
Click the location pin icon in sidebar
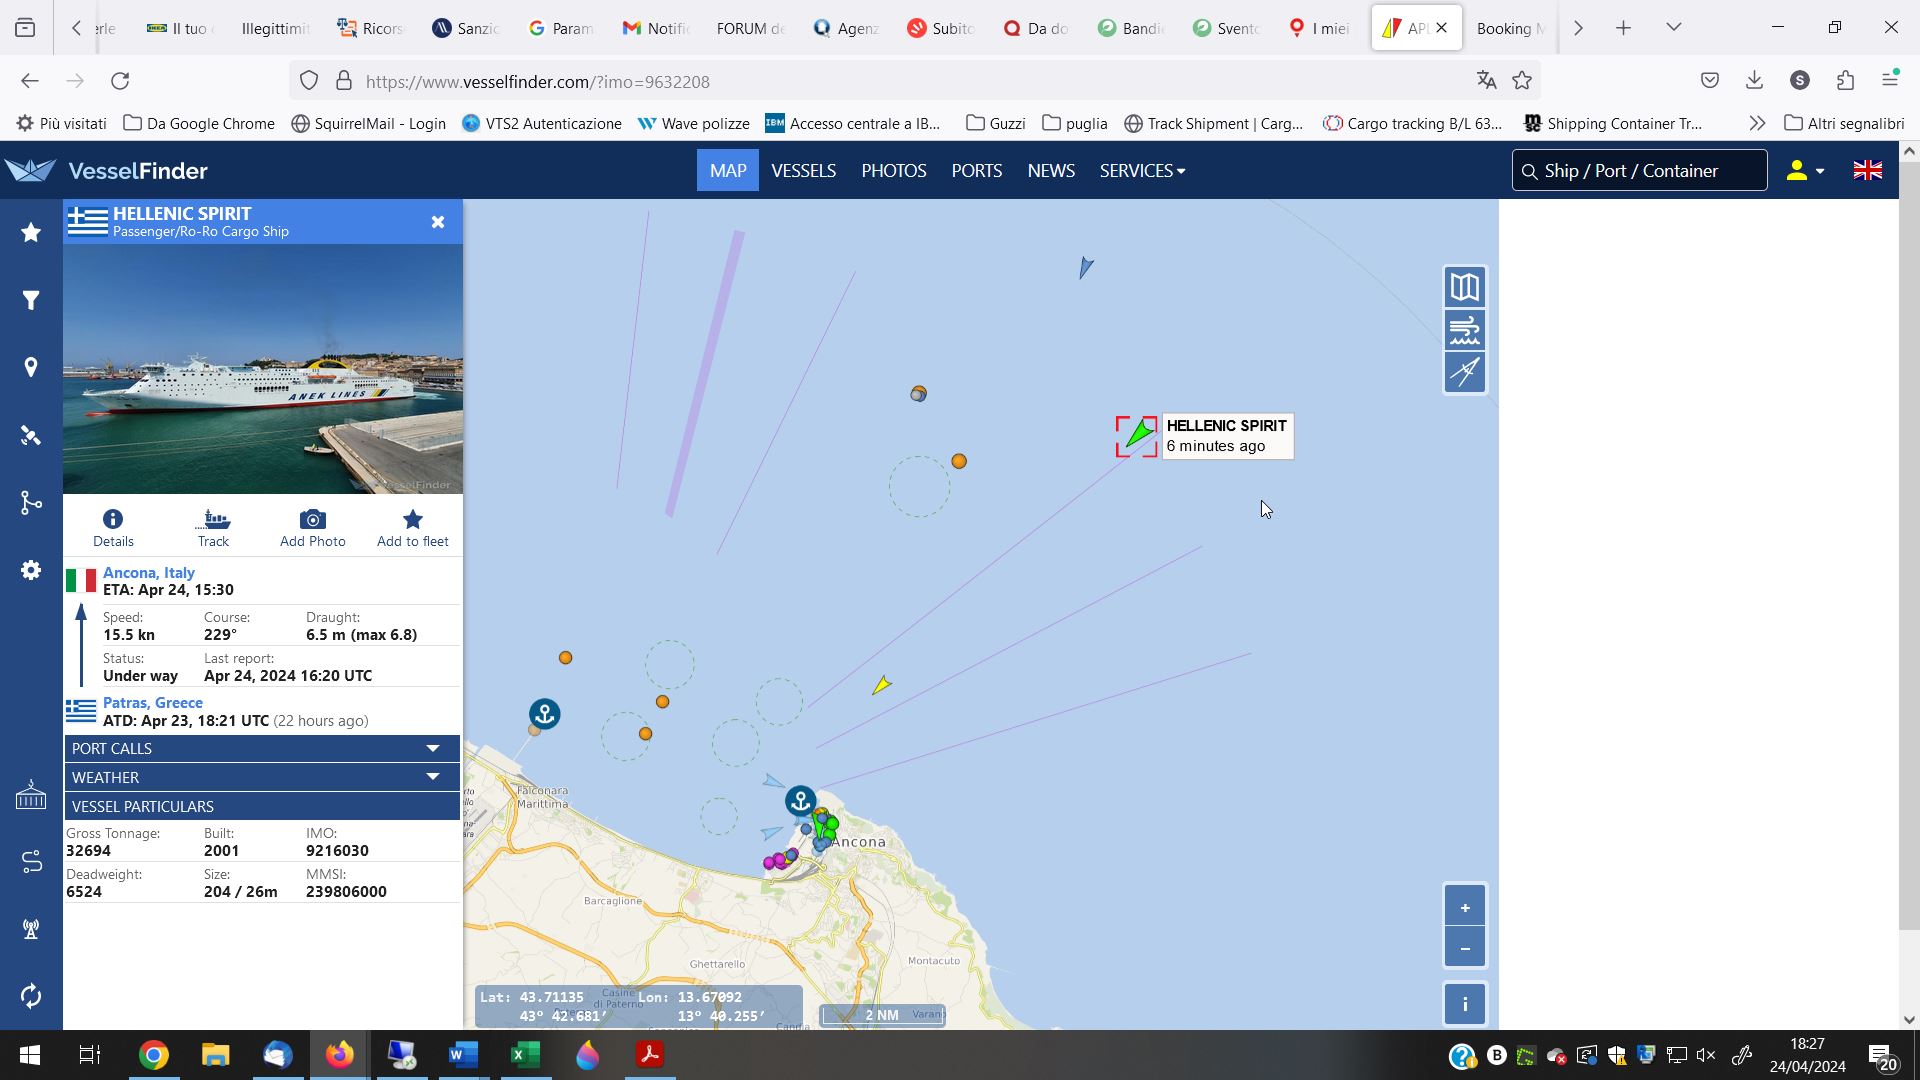[31, 367]
